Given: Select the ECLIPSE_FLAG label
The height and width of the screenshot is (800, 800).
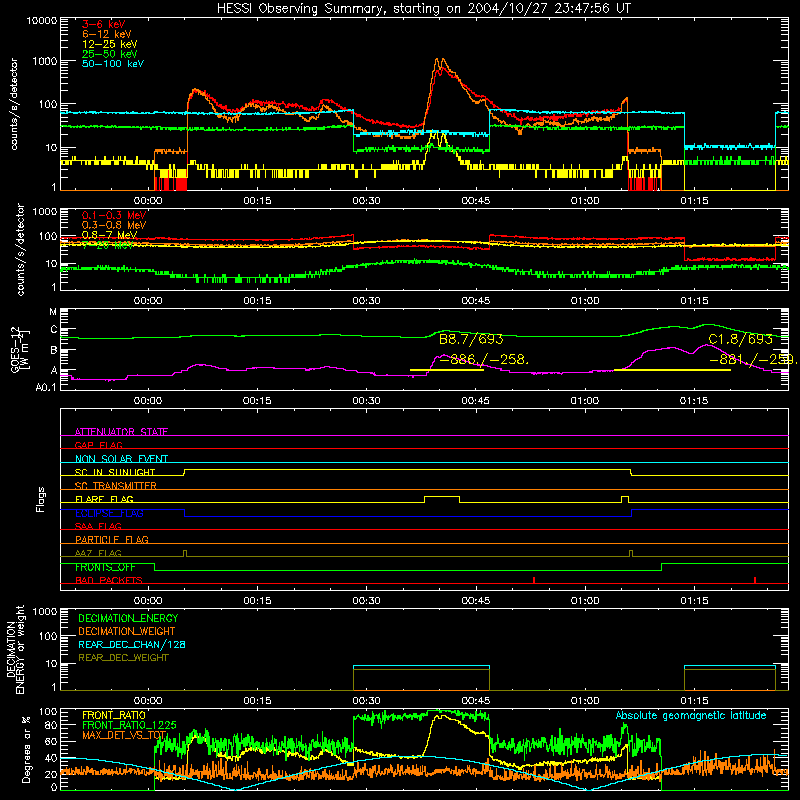Looking at the screenshot, I should (x=109, y=513).
